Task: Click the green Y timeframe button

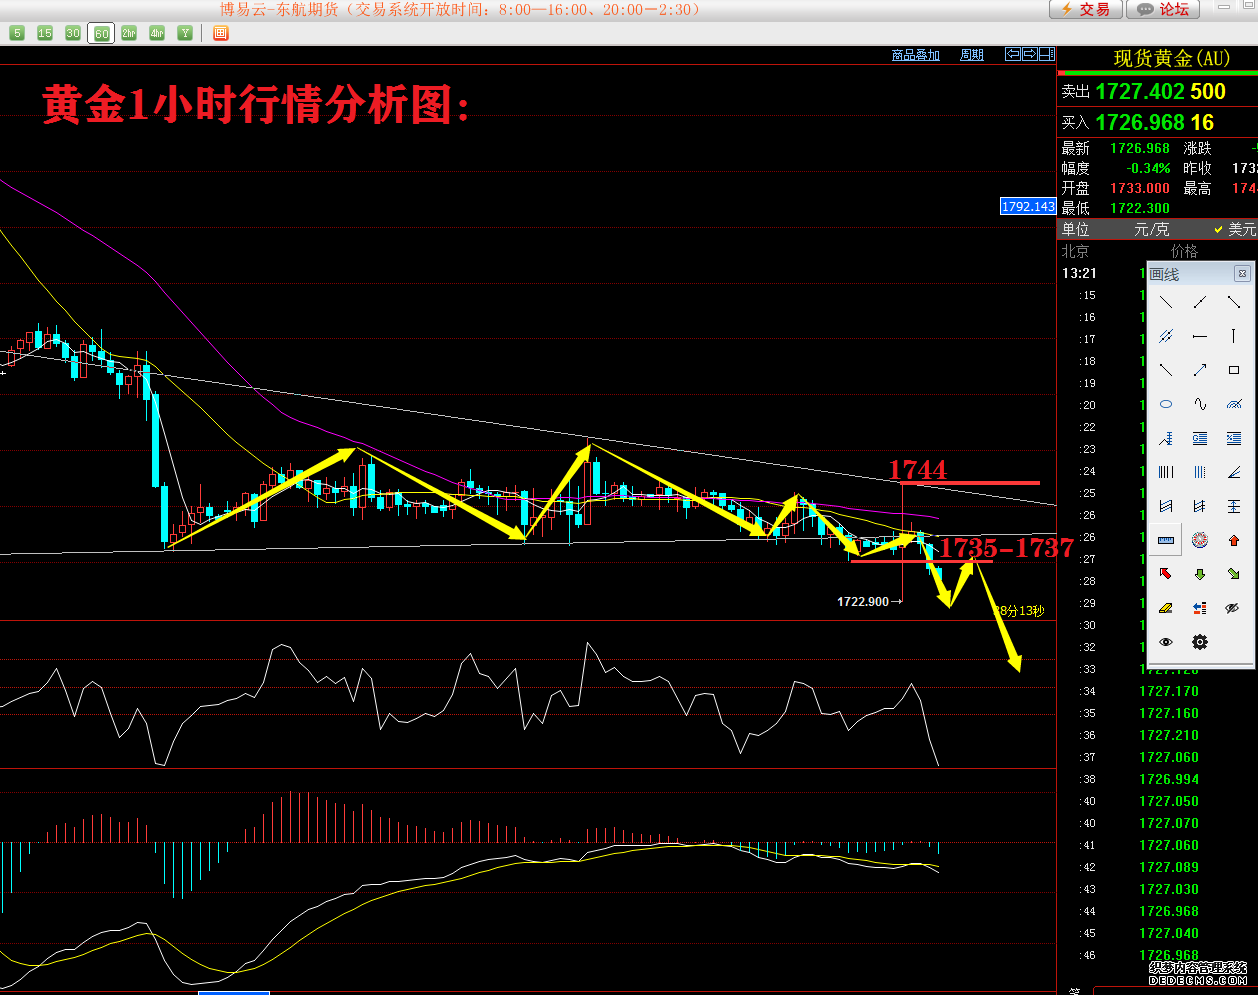Action: tap(185, 33)
